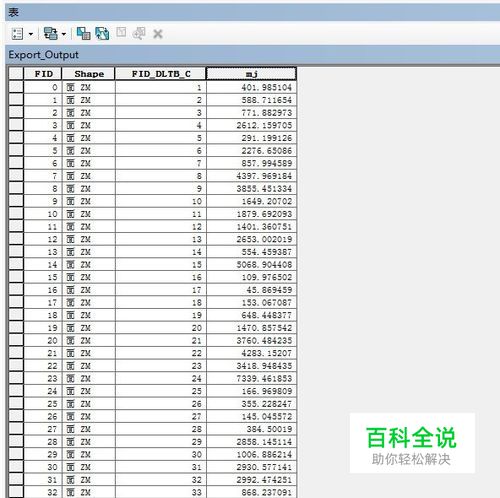The height and width of the screenshot is (498, 500).
Task: Click FID cell with value 29
Action: pyautogui.click(x=43, y=455)
